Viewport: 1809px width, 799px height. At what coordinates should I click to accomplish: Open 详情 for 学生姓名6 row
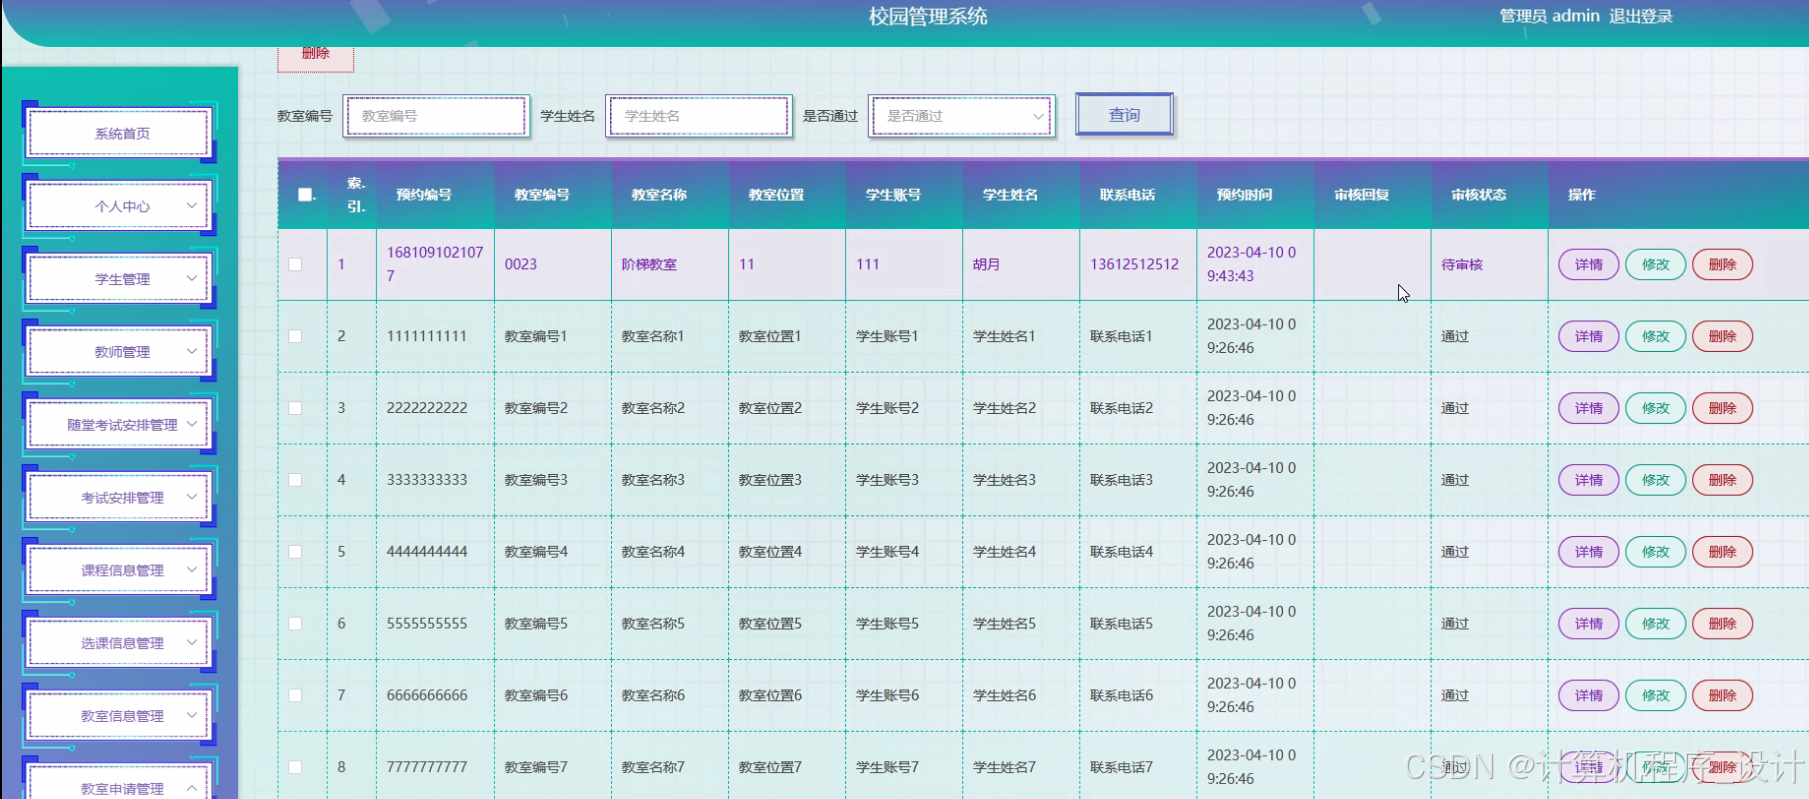1588,695
